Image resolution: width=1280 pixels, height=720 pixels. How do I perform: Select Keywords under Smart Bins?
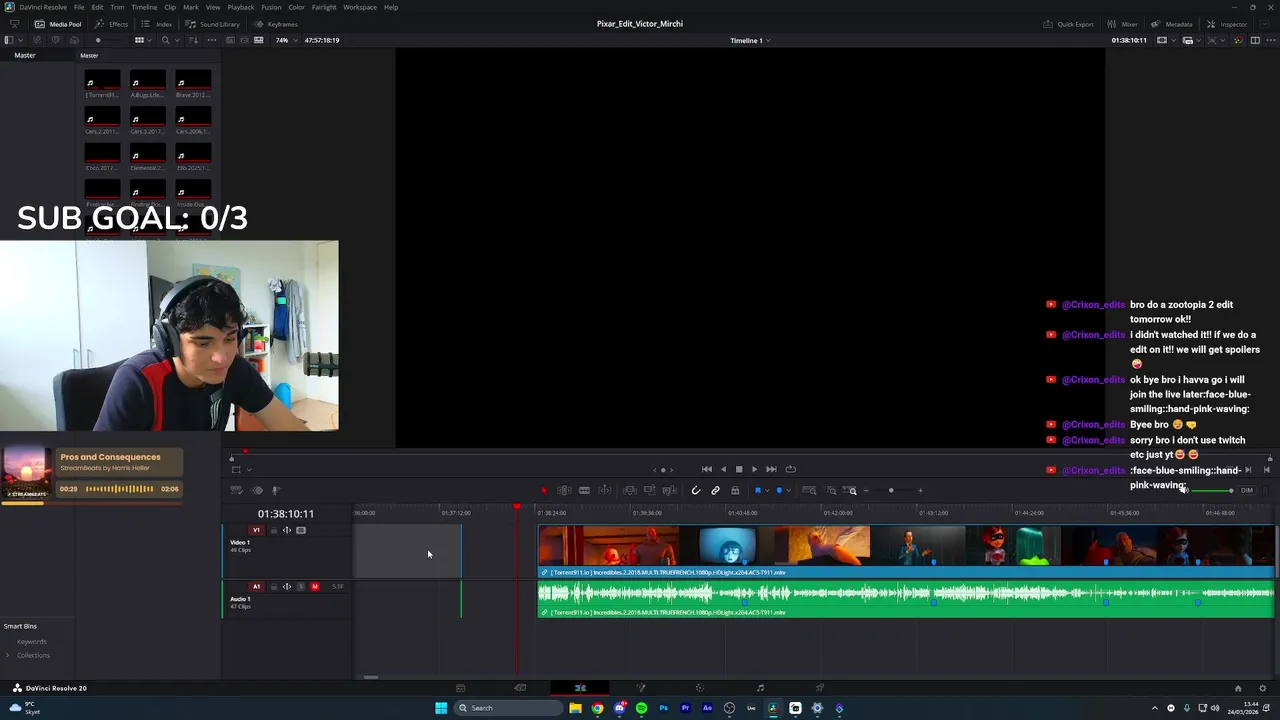31,641
